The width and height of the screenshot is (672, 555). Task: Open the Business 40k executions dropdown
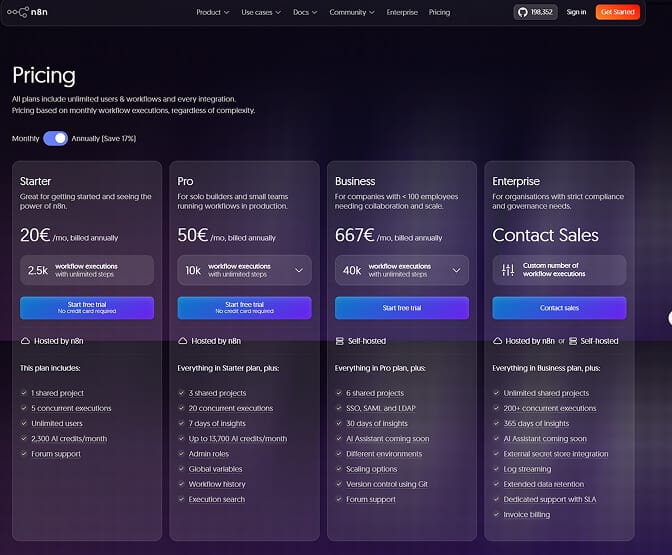(402, 270)
